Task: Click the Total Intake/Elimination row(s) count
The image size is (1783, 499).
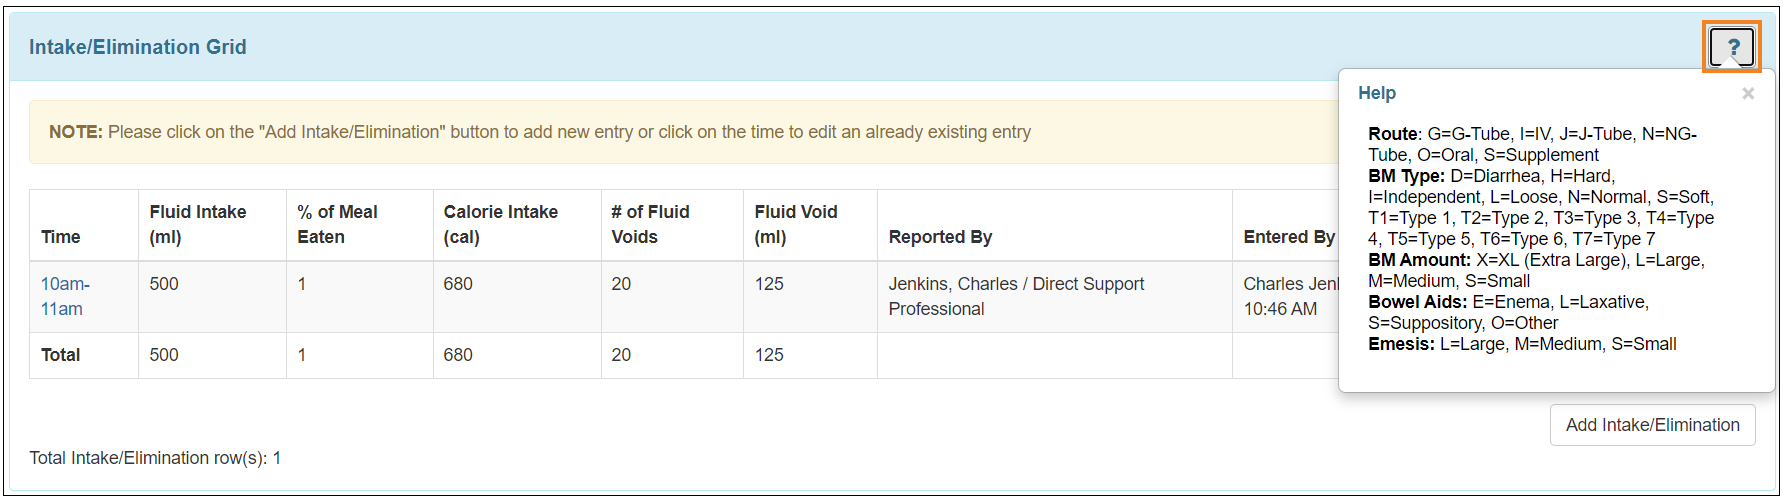Action: pyautogui.click(x=155, y=458)
